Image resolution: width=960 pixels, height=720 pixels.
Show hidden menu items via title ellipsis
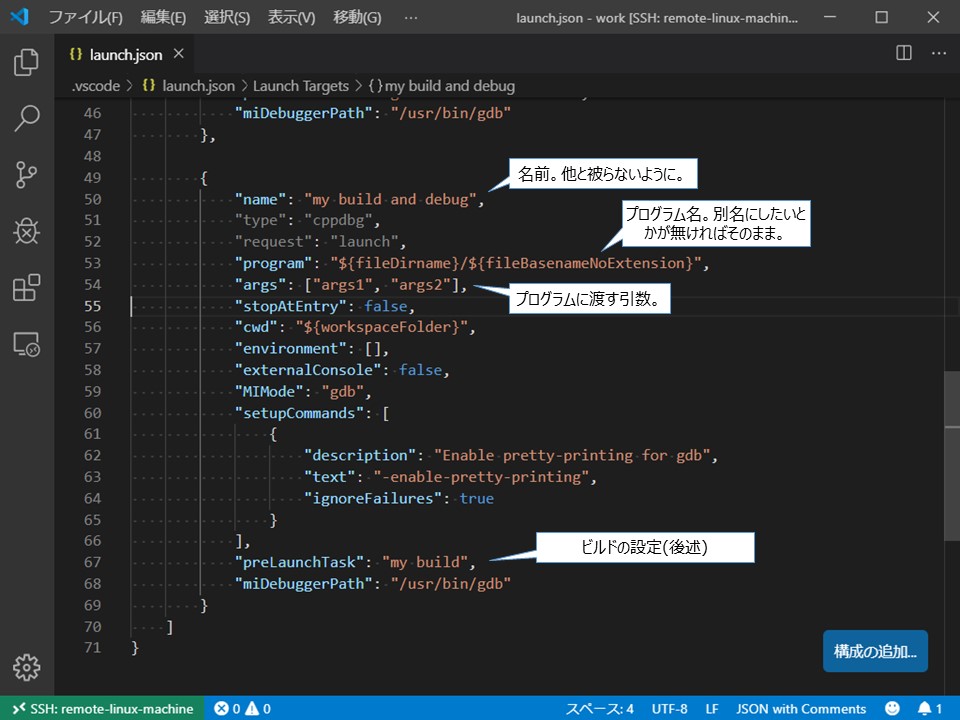coord(411,18)
